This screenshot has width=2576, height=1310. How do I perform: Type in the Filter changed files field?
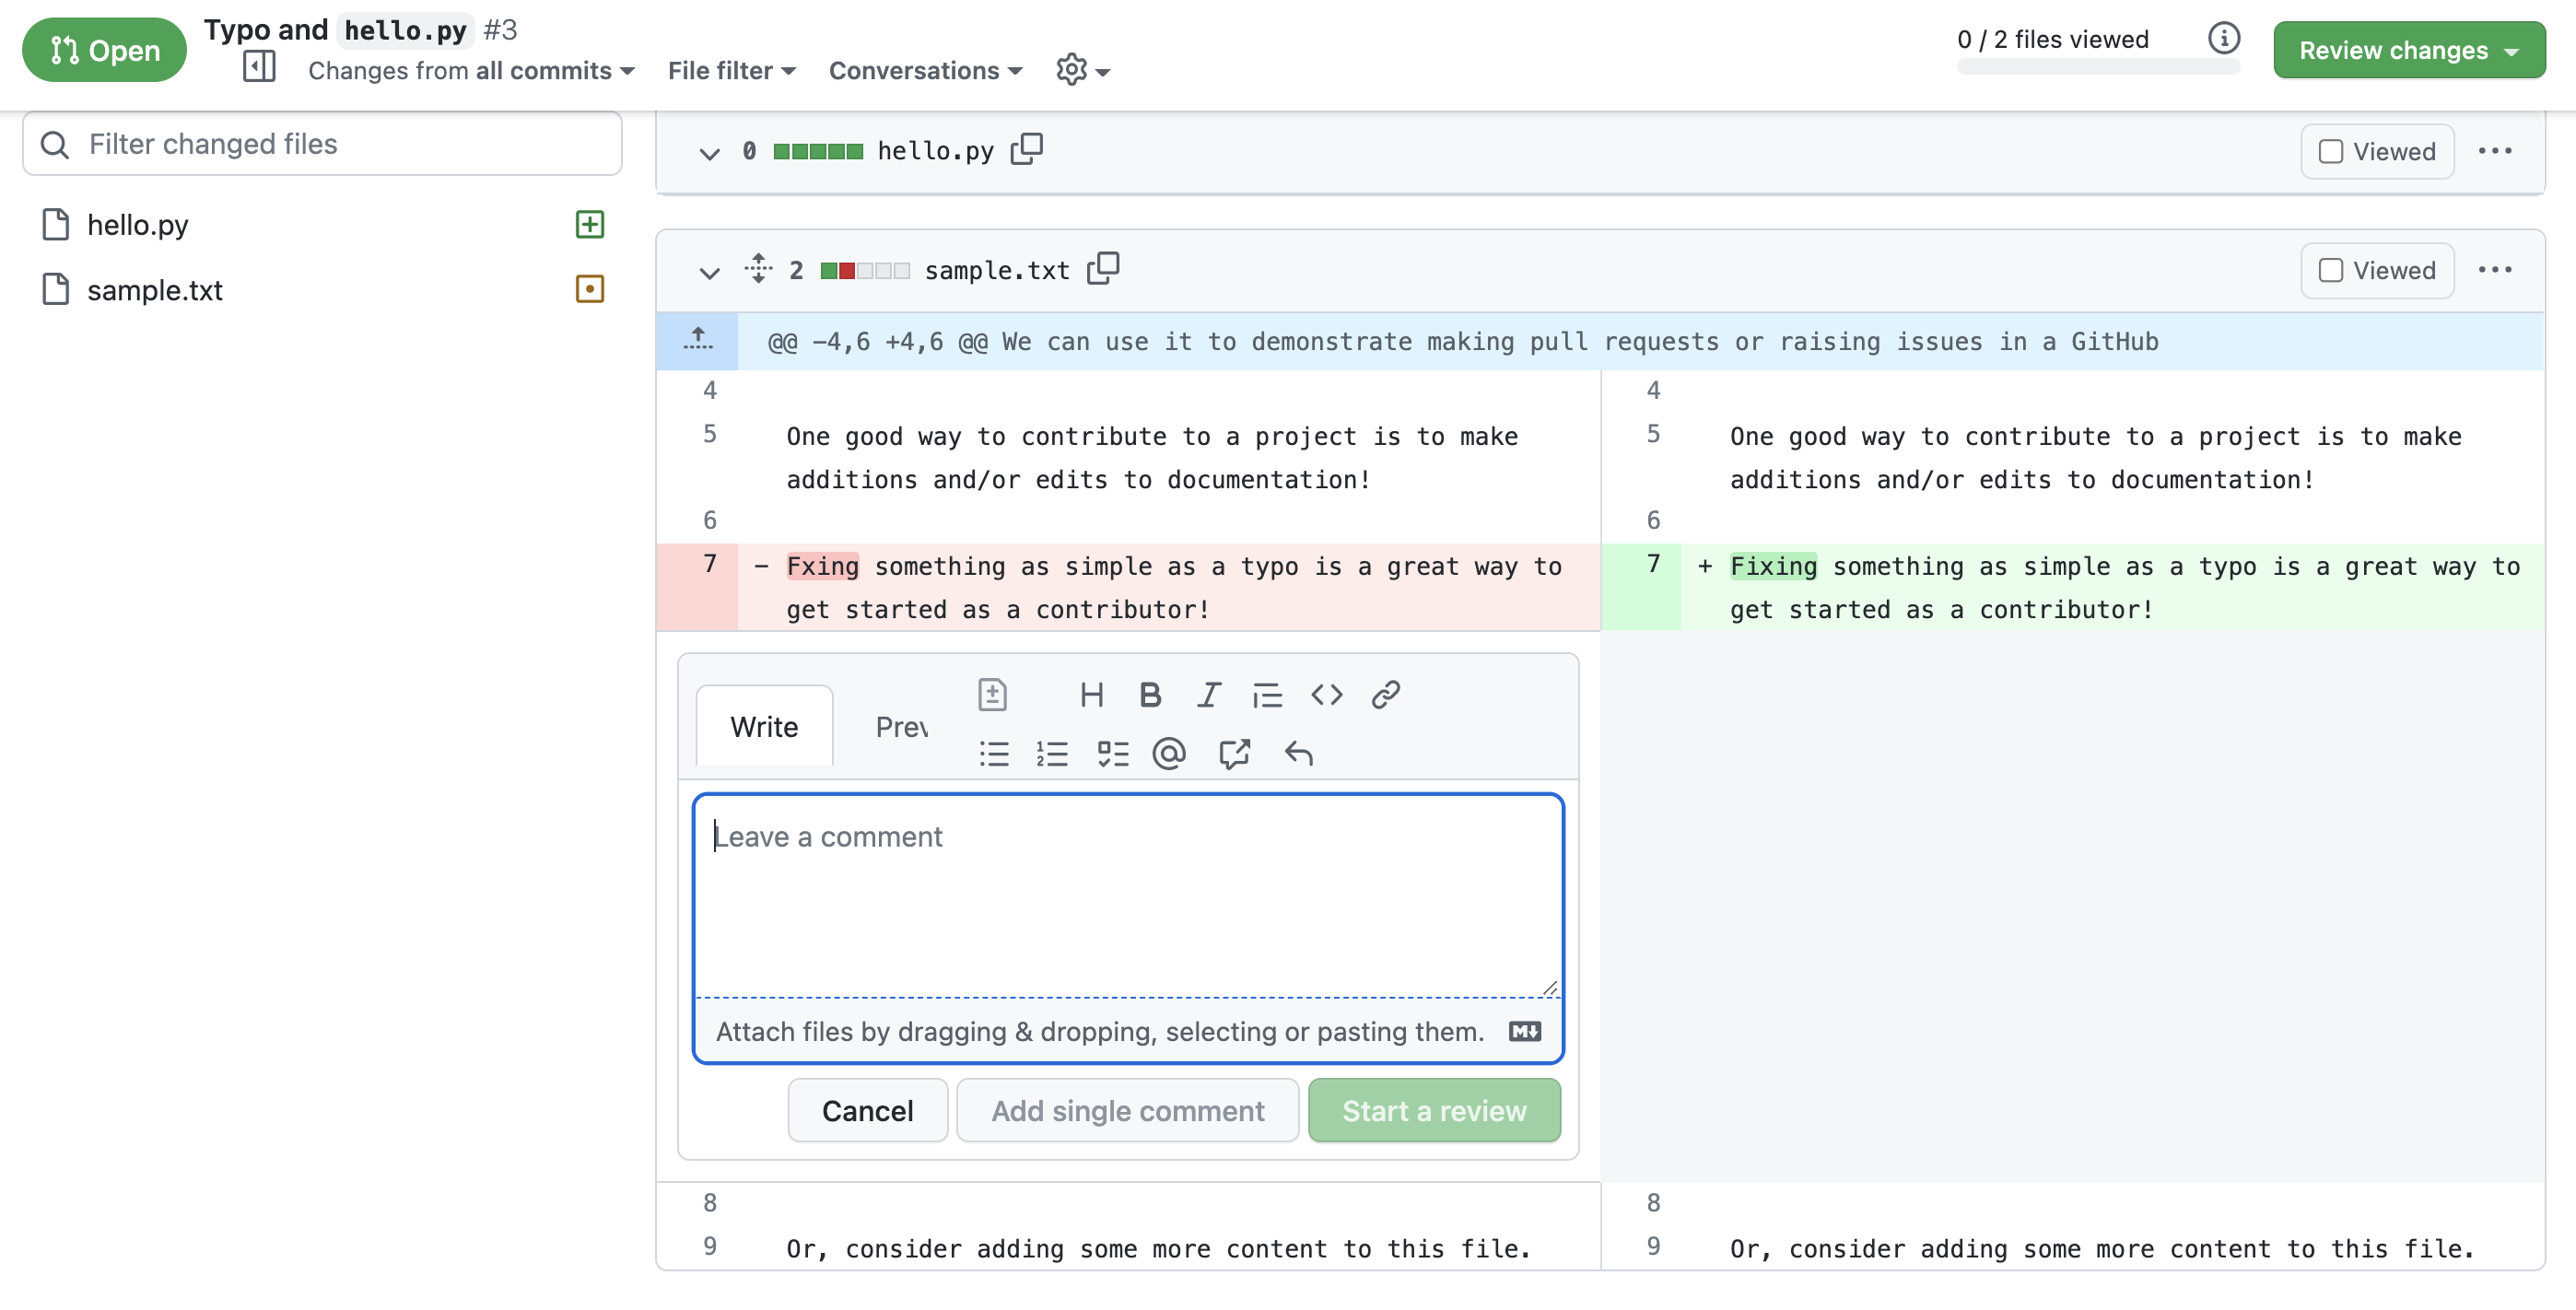pyautogui.click(x=320, y=144)
